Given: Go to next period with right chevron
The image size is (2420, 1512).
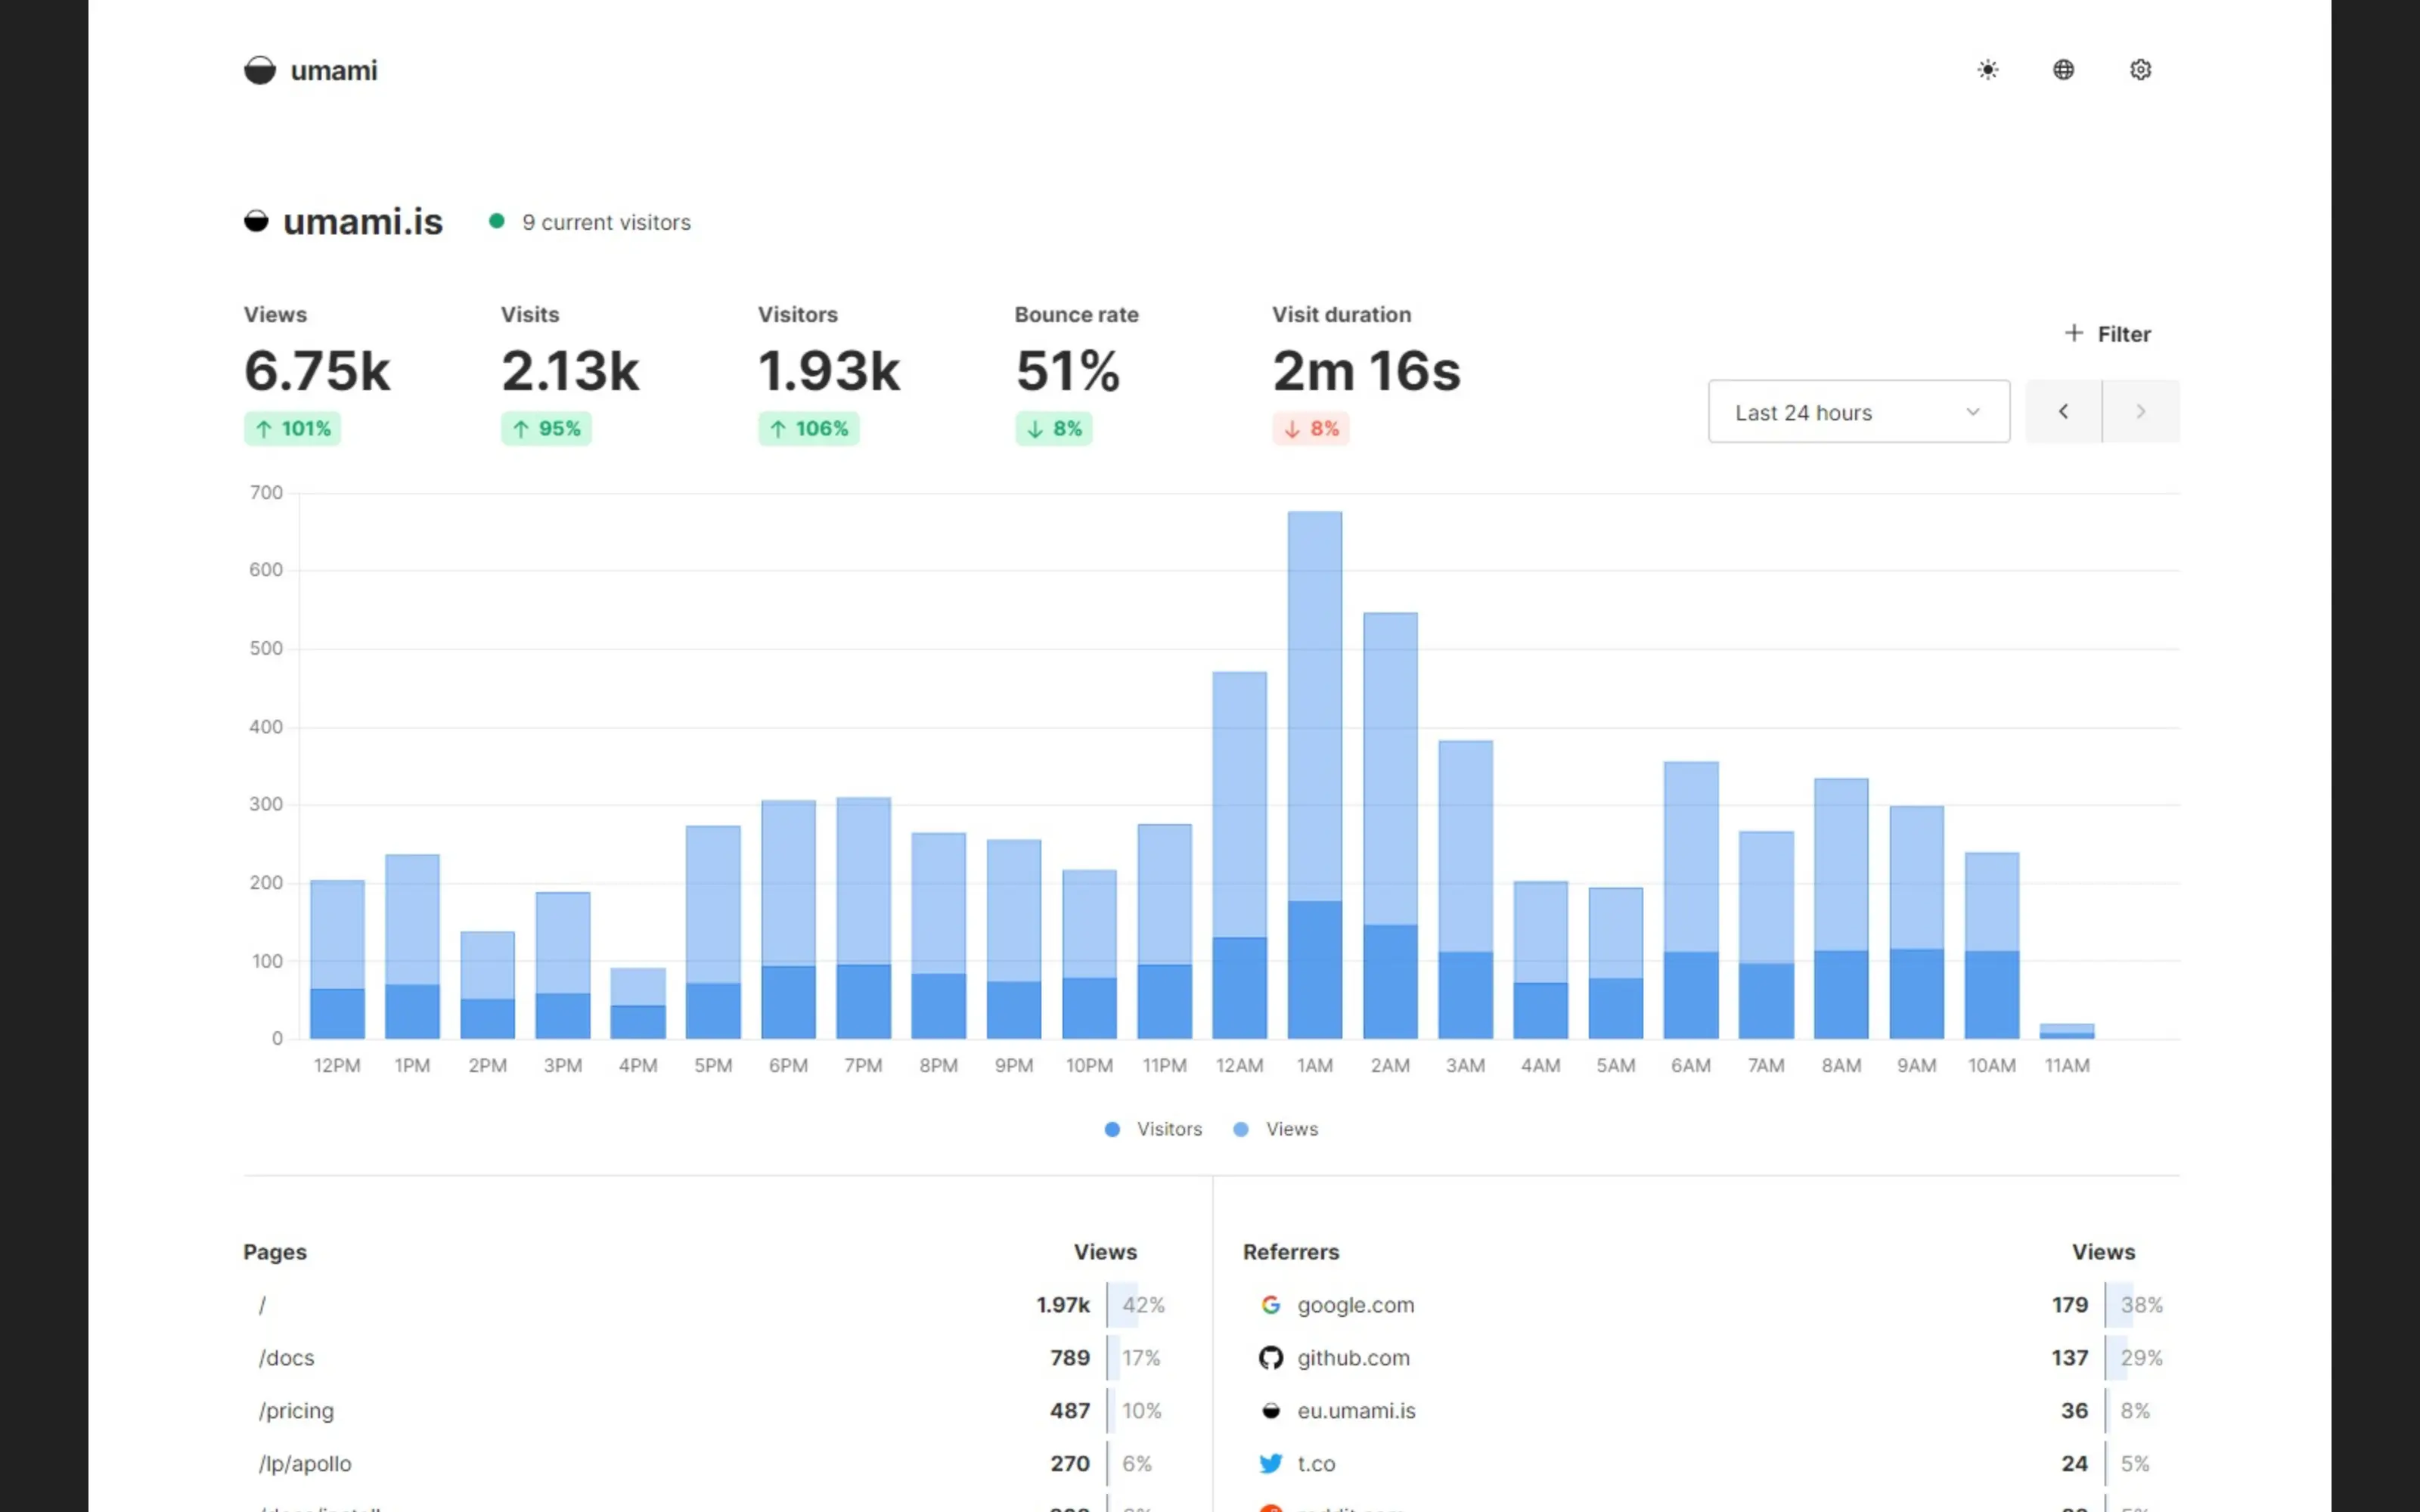Looking at the screenshot, I should [2140, 411].
